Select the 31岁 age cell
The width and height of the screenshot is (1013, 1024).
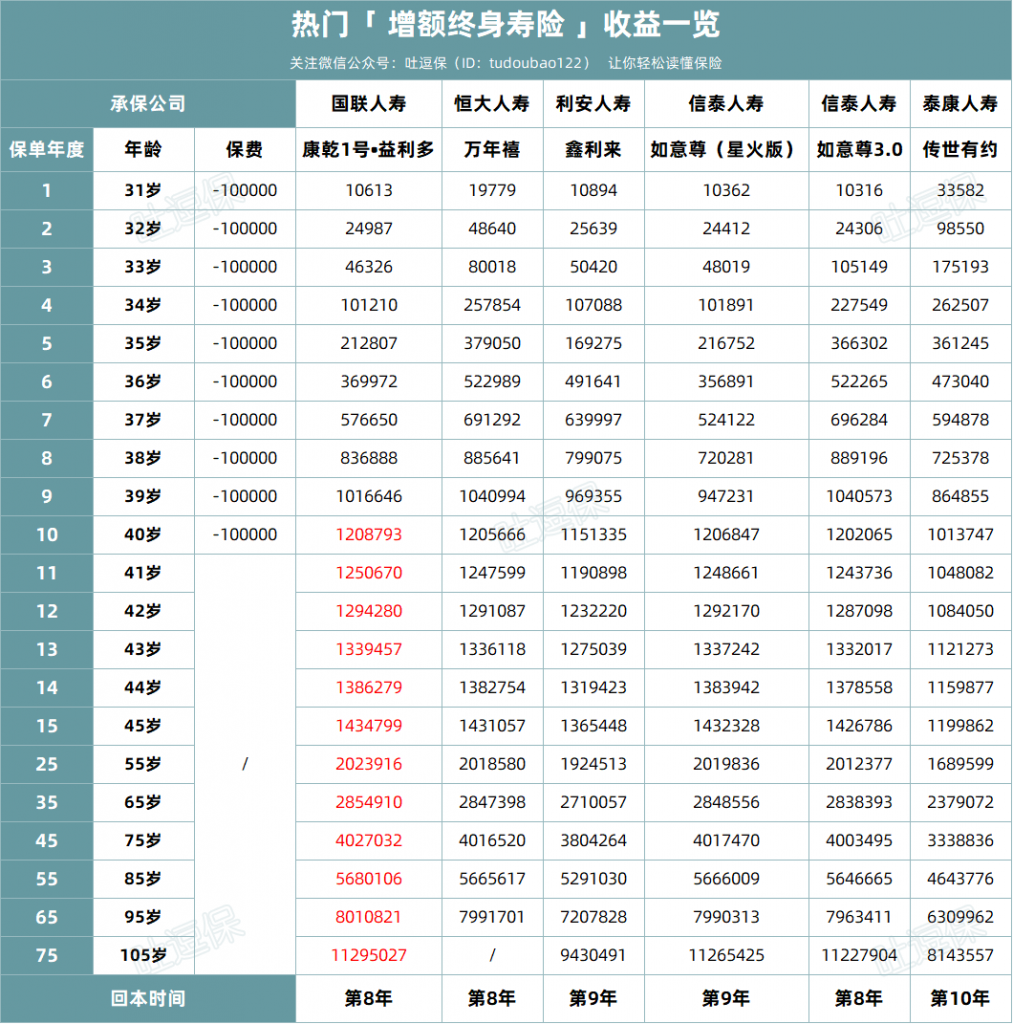[x=143, y=190]
